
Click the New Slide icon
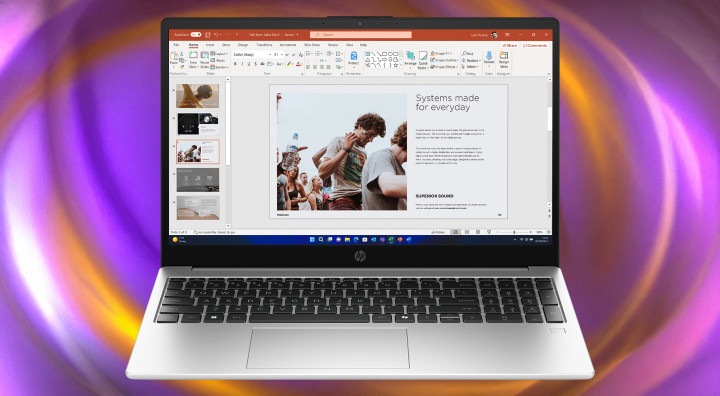coord(193,55)
